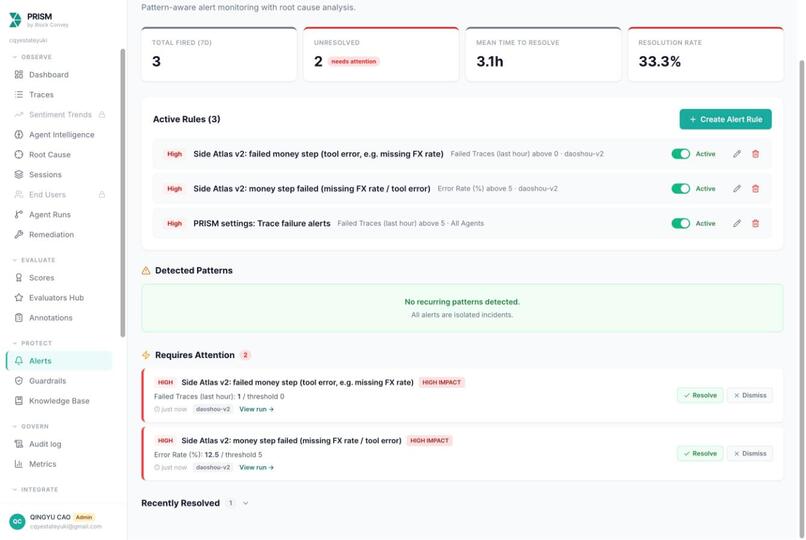Click the 'Active Rules (3)' heading
The height and width of the screenshot is (540, 806).
click(187, 119)
